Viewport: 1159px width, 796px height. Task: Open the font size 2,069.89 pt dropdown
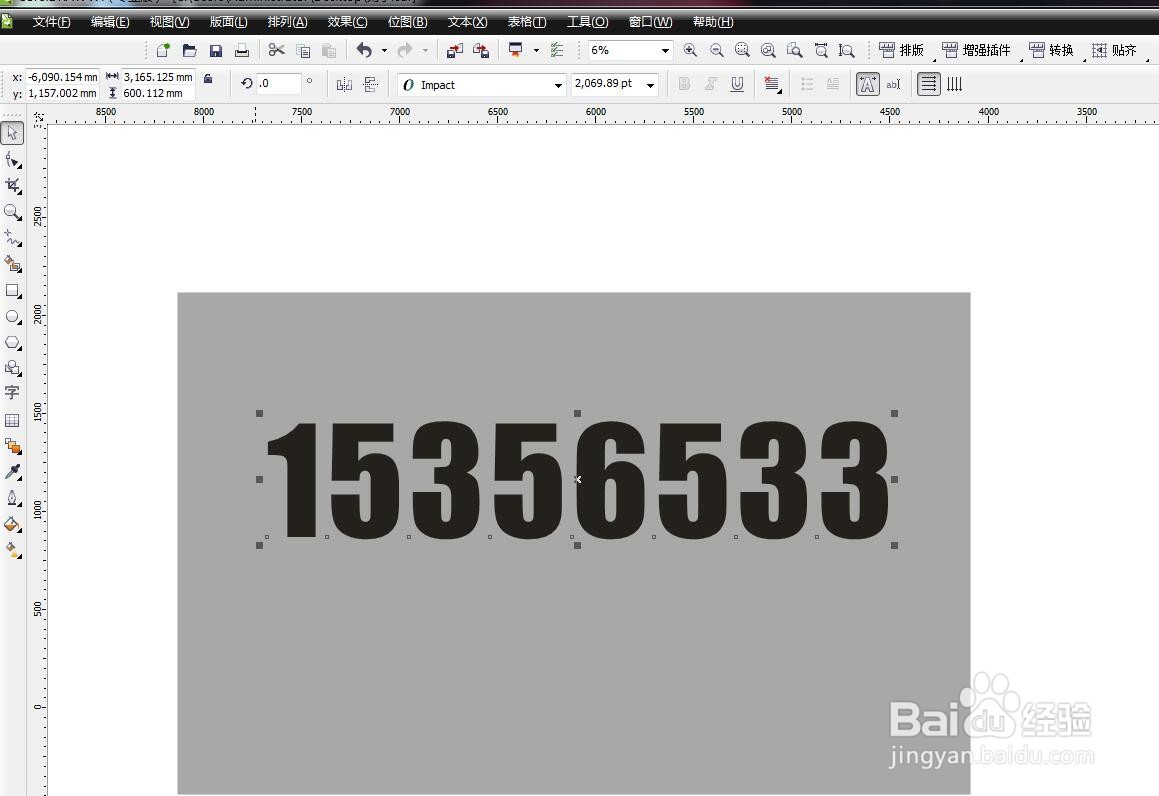(650, 85)
